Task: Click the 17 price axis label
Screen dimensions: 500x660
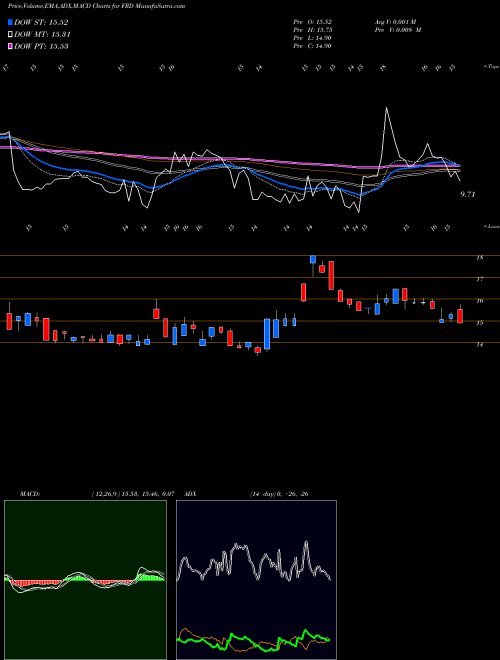Action: tap(479, 279)
